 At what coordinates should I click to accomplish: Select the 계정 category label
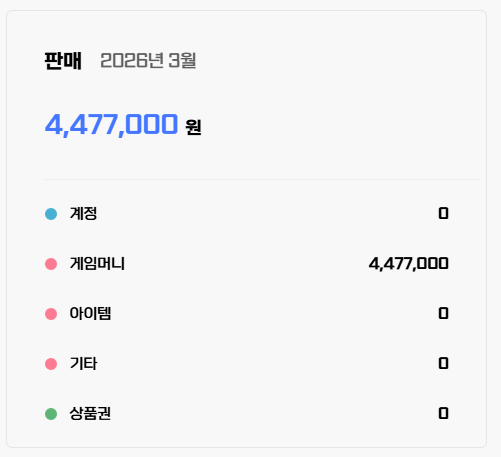(83, 213)
